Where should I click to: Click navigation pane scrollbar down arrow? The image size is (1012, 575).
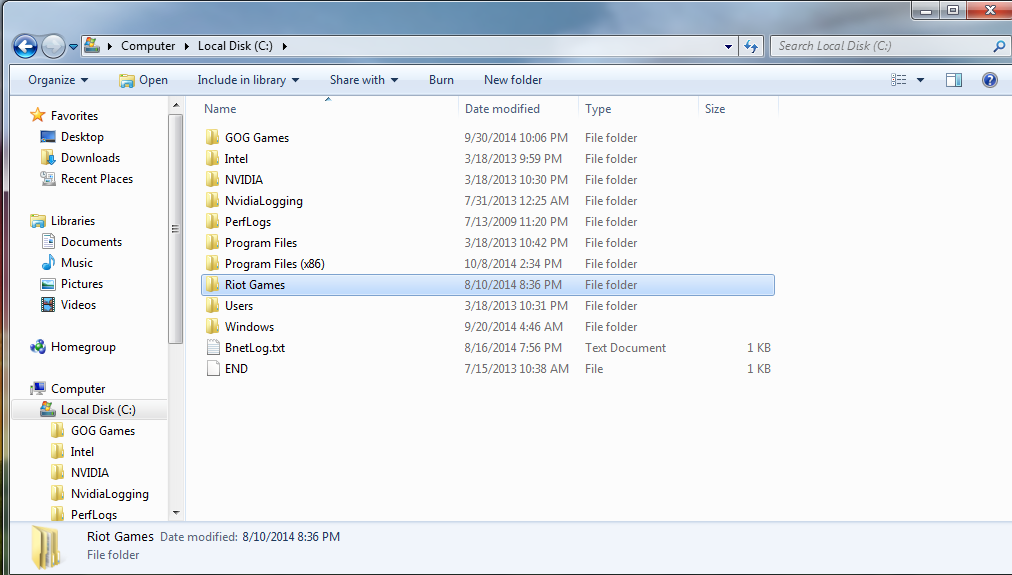coord(176,513)
